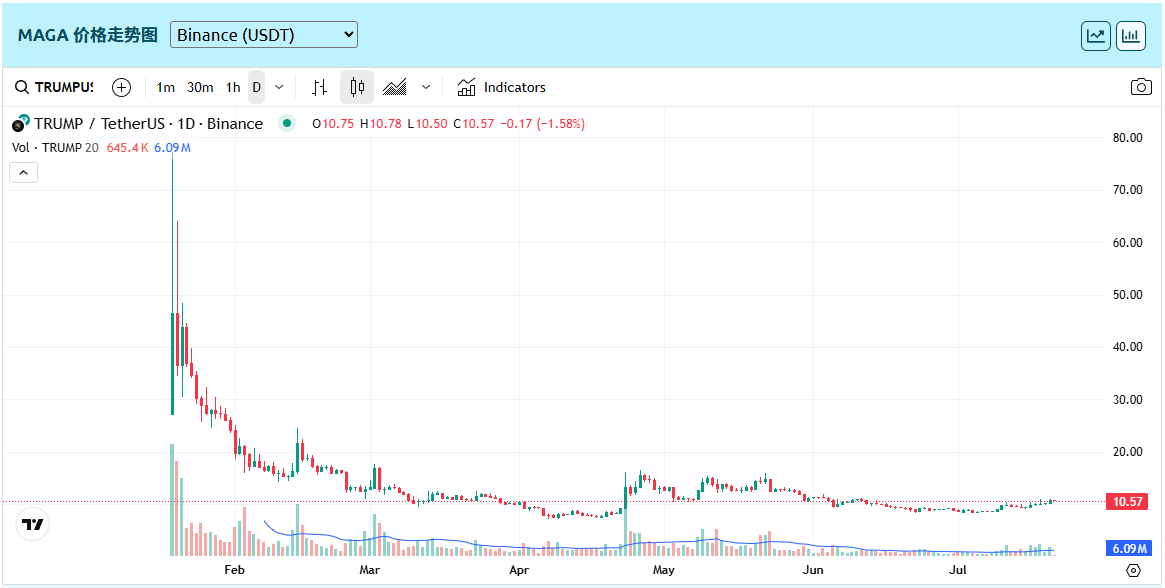
Task: Select the D daily interval
Action: point(256,87)
